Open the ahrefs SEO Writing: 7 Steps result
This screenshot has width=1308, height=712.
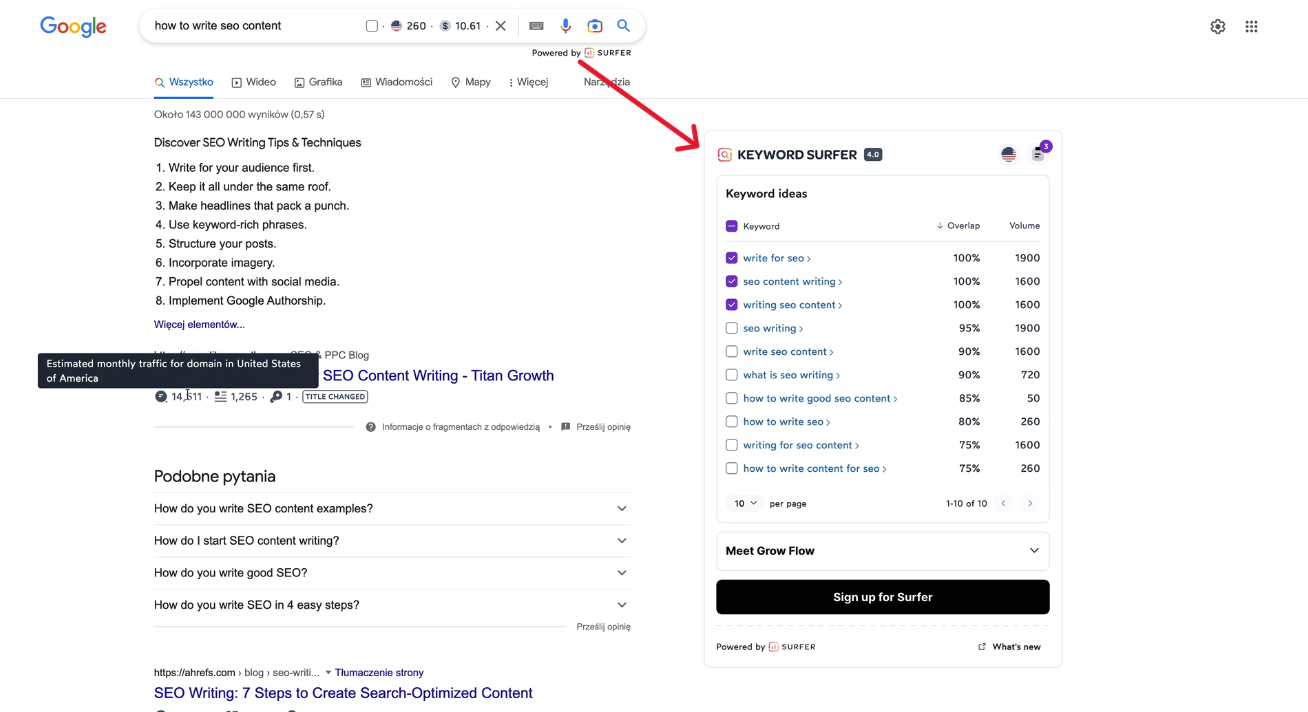[x=343, y=693]
